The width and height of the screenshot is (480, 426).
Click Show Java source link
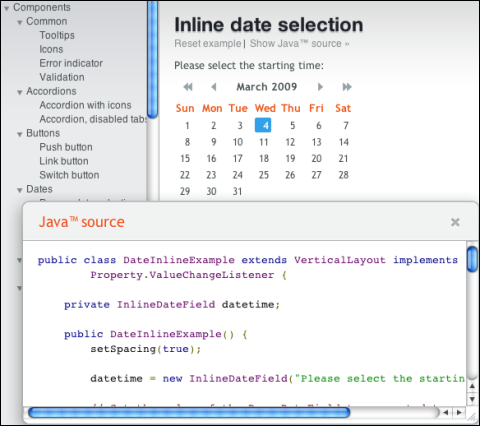299,44
